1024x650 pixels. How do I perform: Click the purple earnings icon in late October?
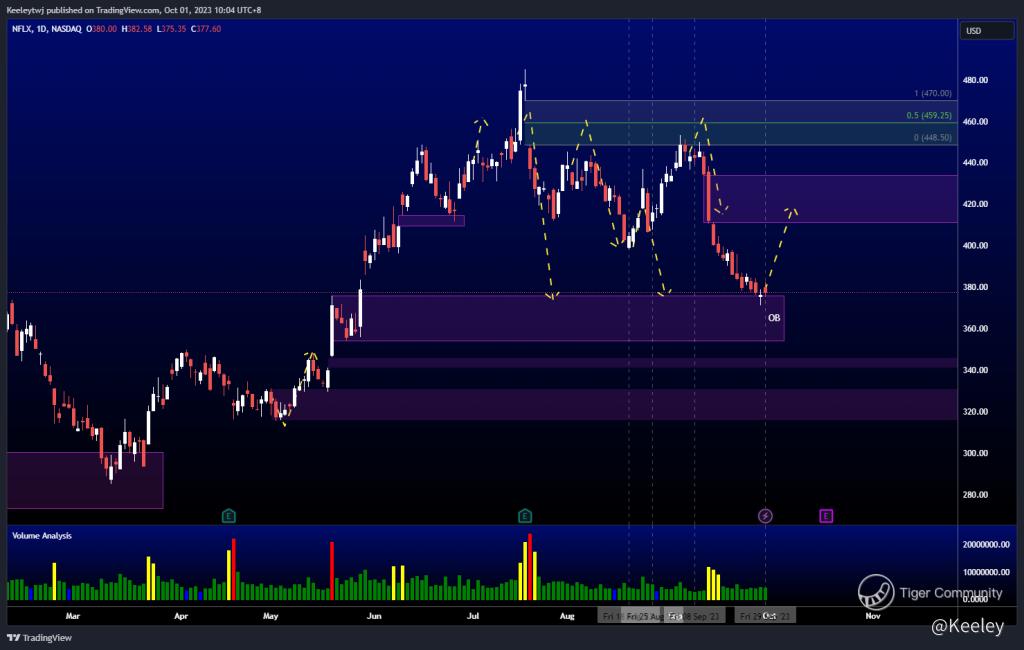tap(826, 516)
